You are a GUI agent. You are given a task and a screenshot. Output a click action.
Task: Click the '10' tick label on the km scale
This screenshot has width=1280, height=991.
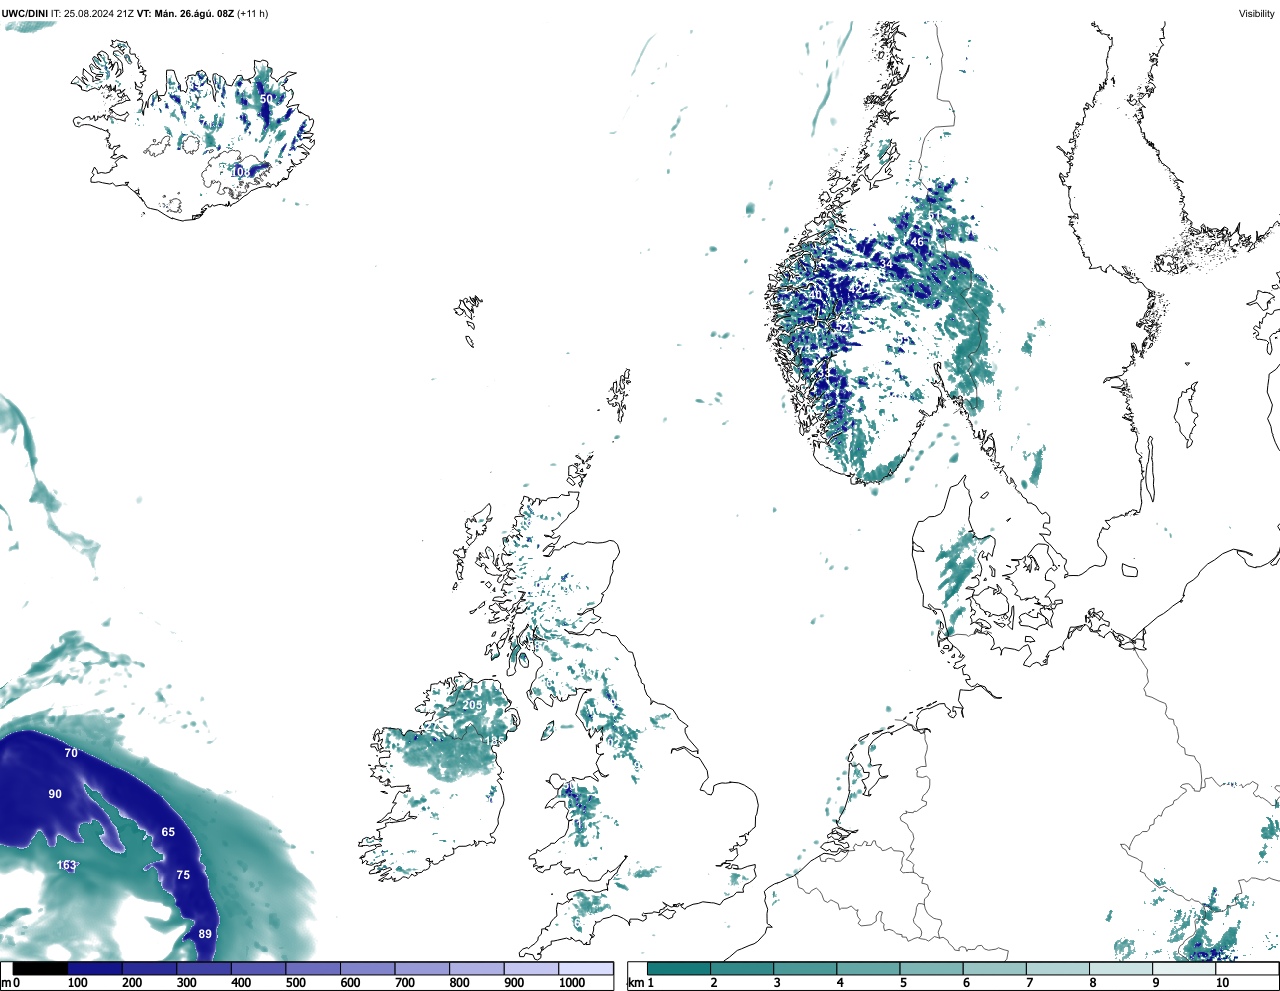point(1222,983)
